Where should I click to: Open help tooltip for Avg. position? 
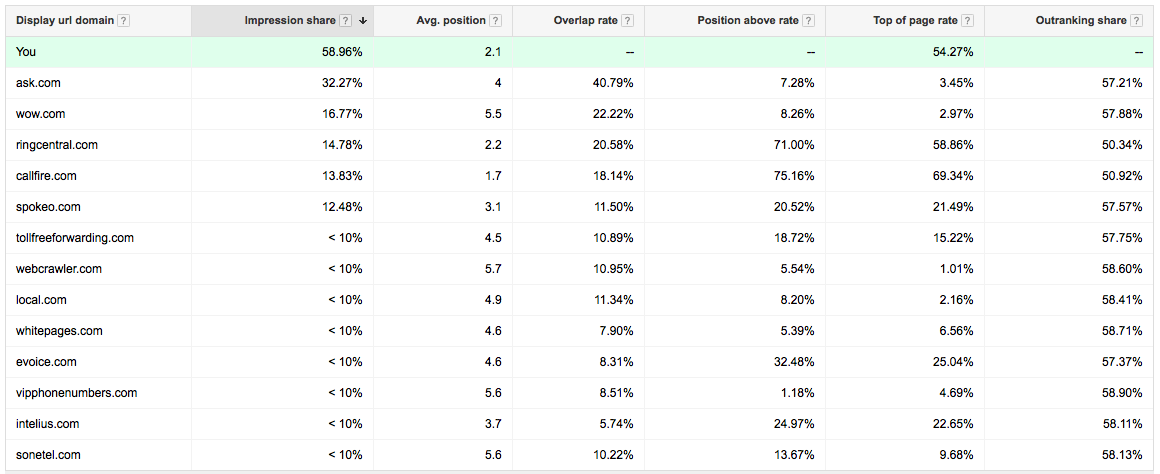coord(496,21)
